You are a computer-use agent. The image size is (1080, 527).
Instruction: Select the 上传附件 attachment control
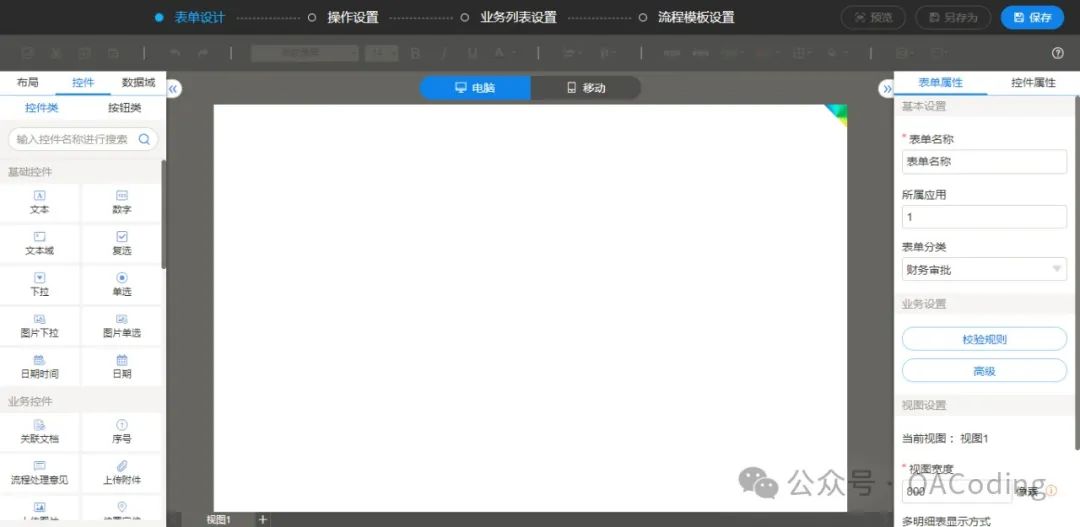point(122,472)
